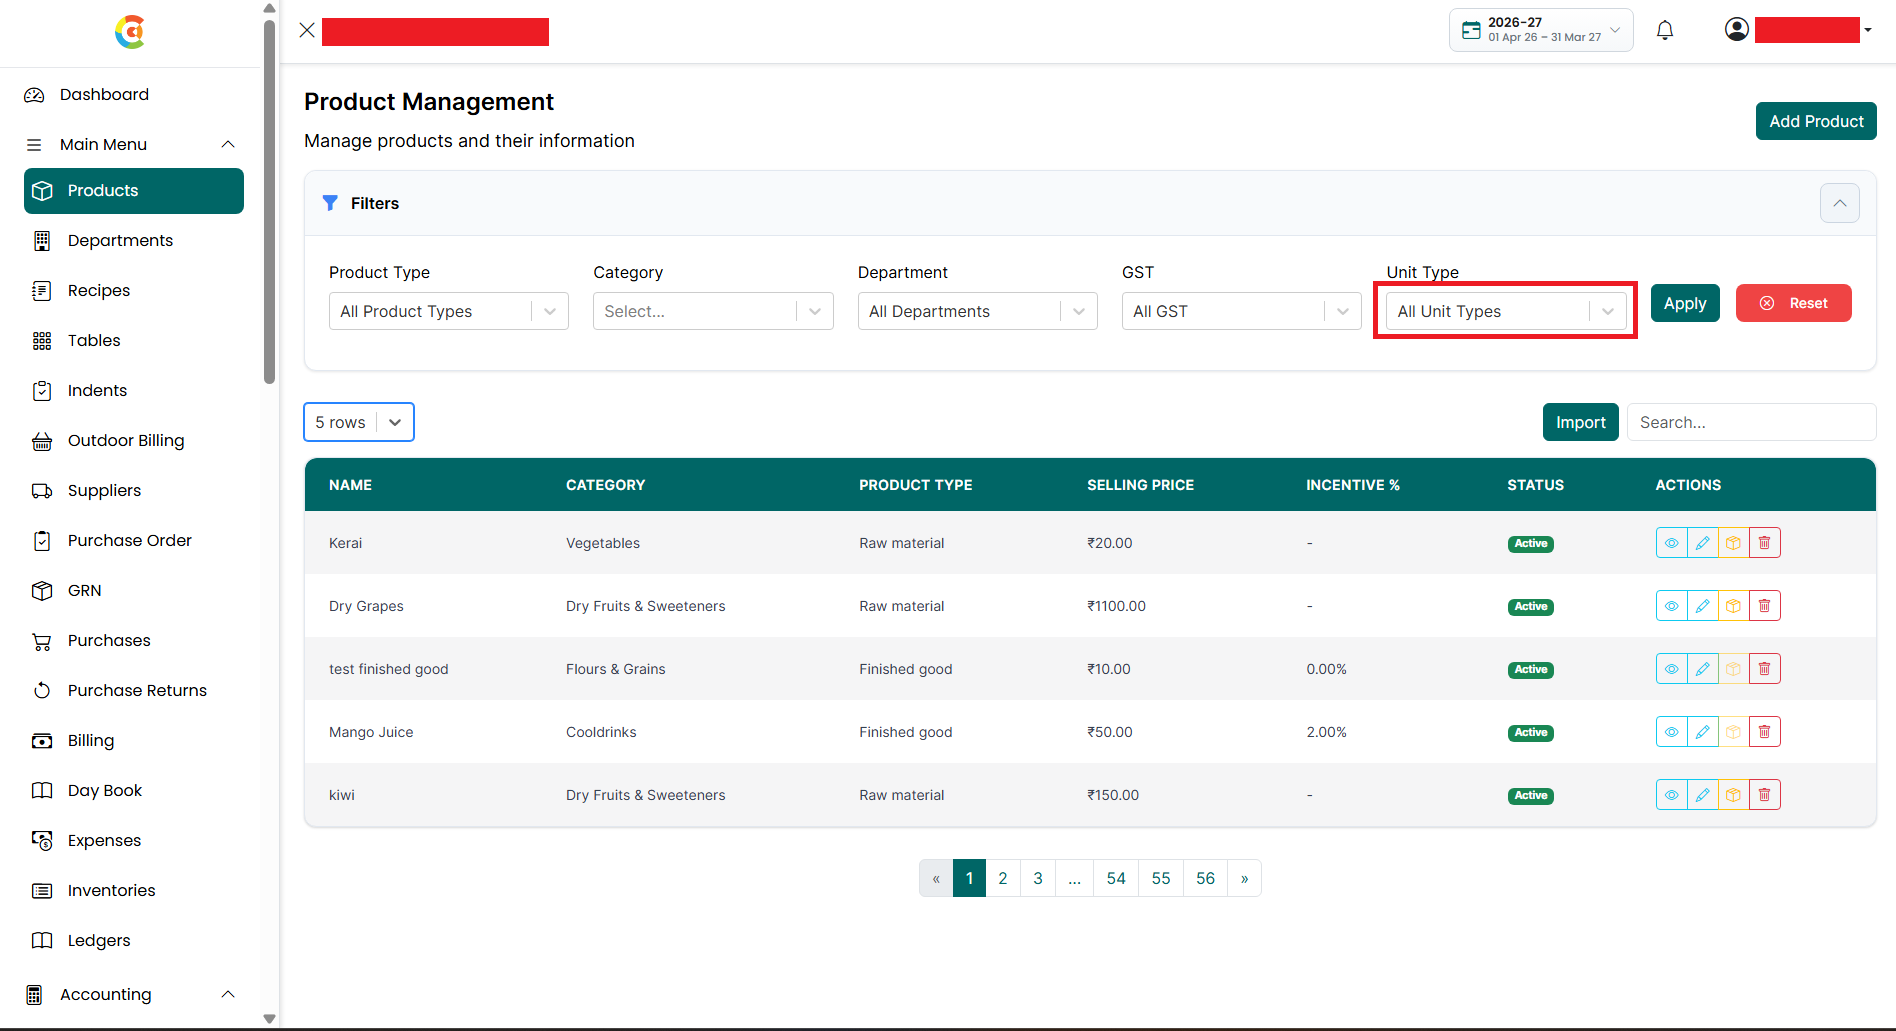The width and height of the screenshot is (1896, 1031).
Task: View details of test finished good
Action: [x=1671, y=669]
